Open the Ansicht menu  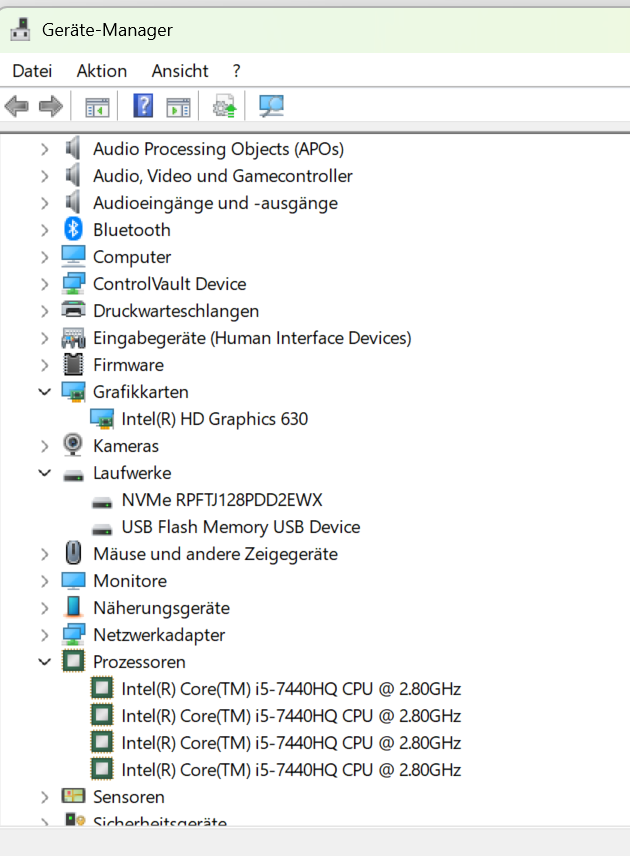tap(180, 71)
